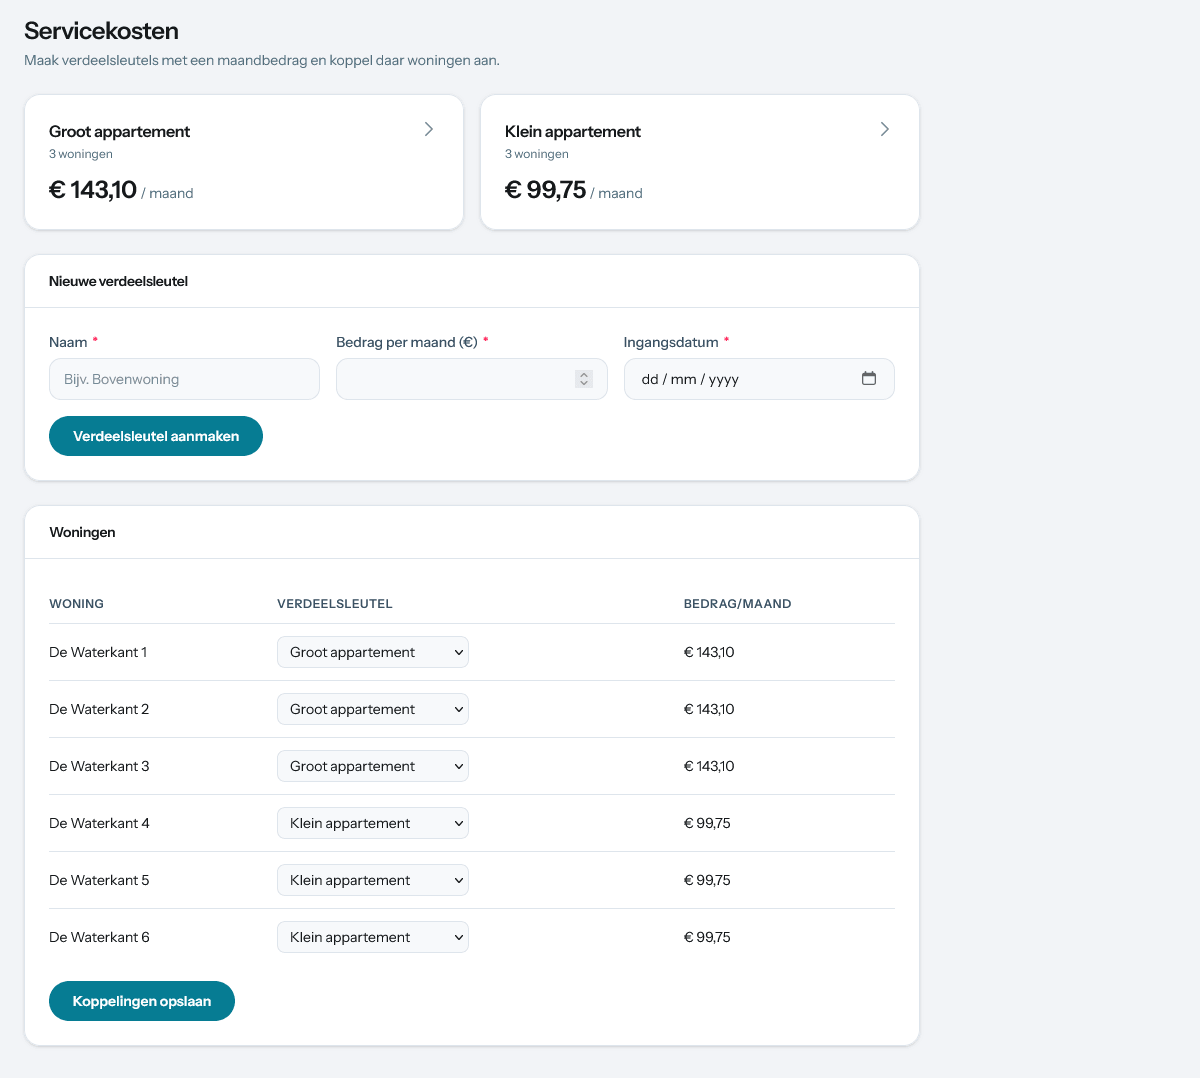1200x1078 pixels.
Task: Click De Waterkant 4 row name
Action: pyautogui.click(x=99, y=823)
